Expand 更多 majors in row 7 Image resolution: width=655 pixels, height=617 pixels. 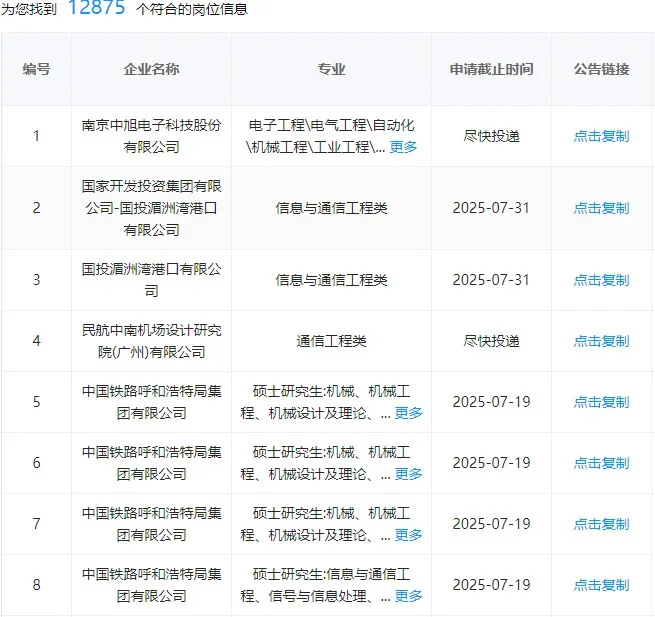(408, 535)
